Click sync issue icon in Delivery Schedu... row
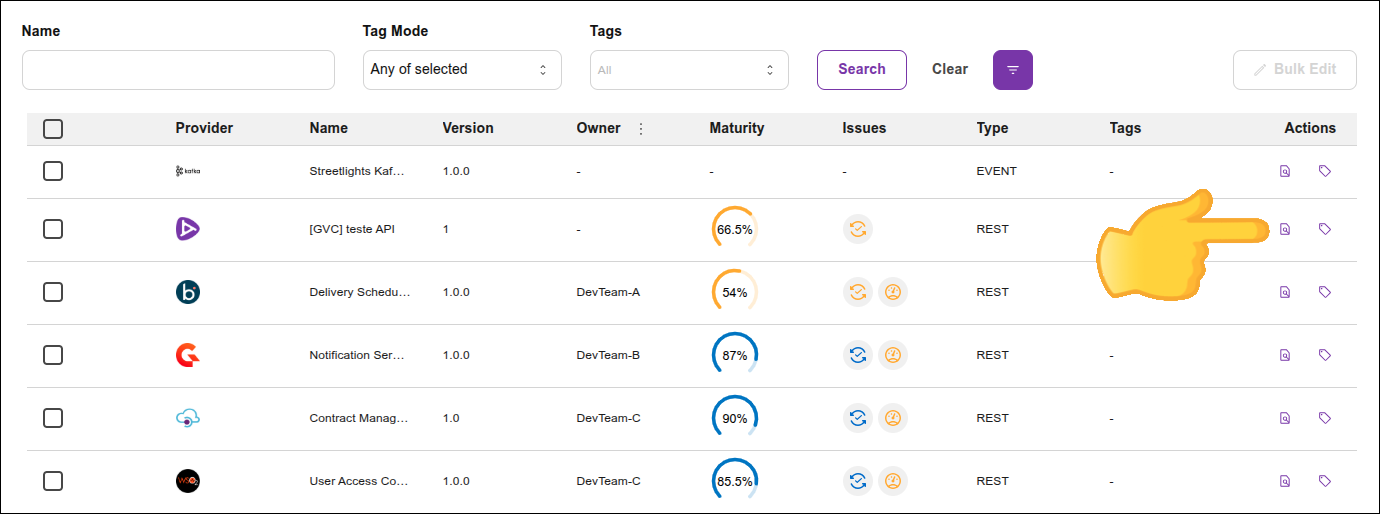The width and height of the screenshot is (1380, 514). (858, 292)
